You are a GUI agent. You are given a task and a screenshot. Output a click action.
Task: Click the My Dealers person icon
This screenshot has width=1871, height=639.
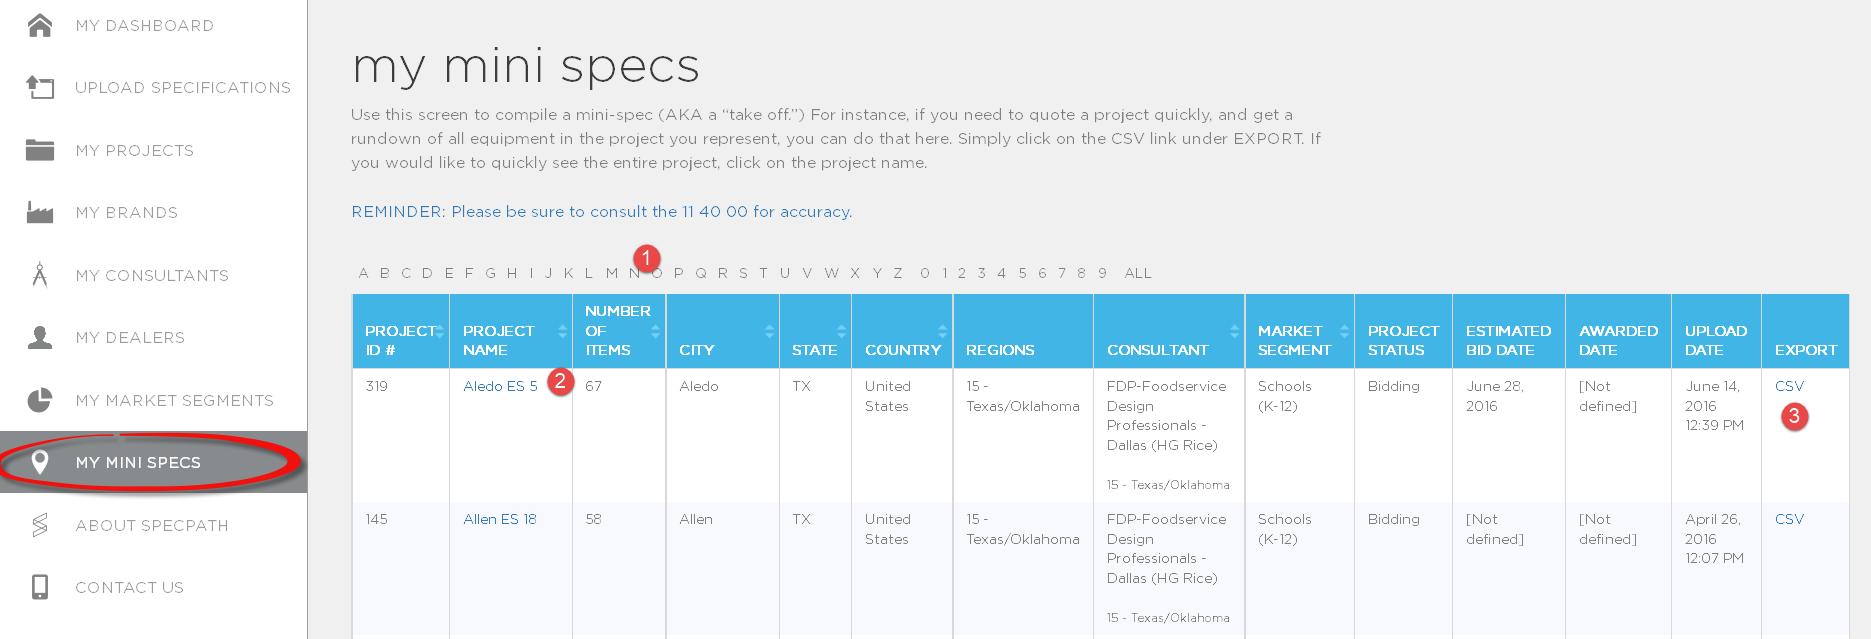pyautogui.click(x=40, y=337)
